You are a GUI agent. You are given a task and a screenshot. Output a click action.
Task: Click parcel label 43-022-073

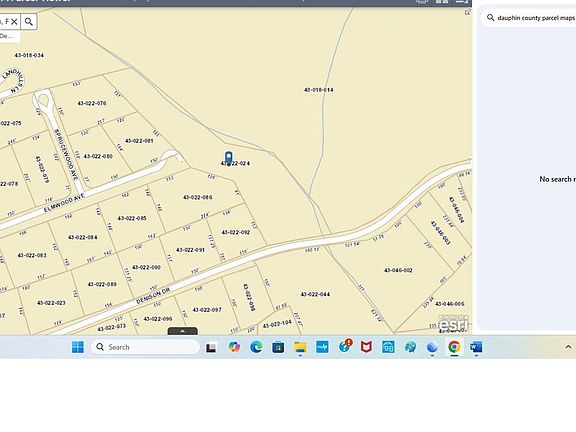(x=112, y=327)
